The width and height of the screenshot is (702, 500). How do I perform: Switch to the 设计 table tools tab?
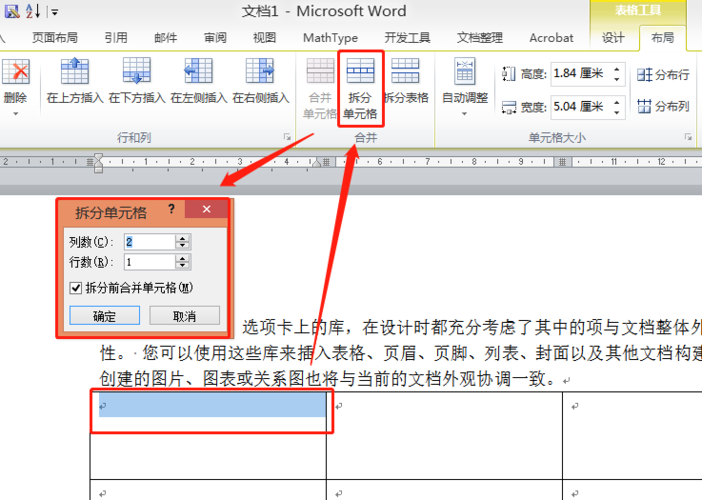click(613, 38)
